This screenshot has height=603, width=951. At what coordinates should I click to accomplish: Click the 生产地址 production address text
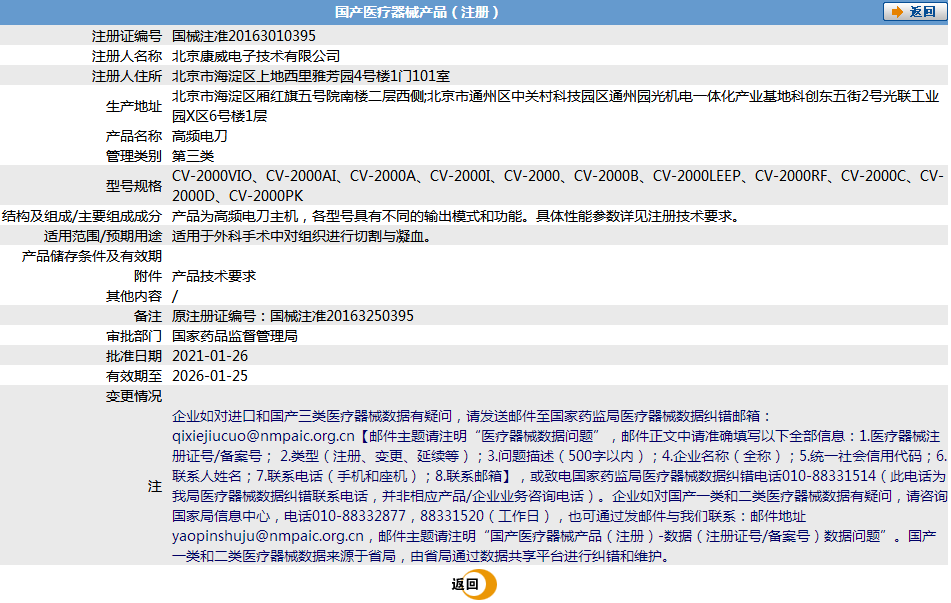(555, 97)
